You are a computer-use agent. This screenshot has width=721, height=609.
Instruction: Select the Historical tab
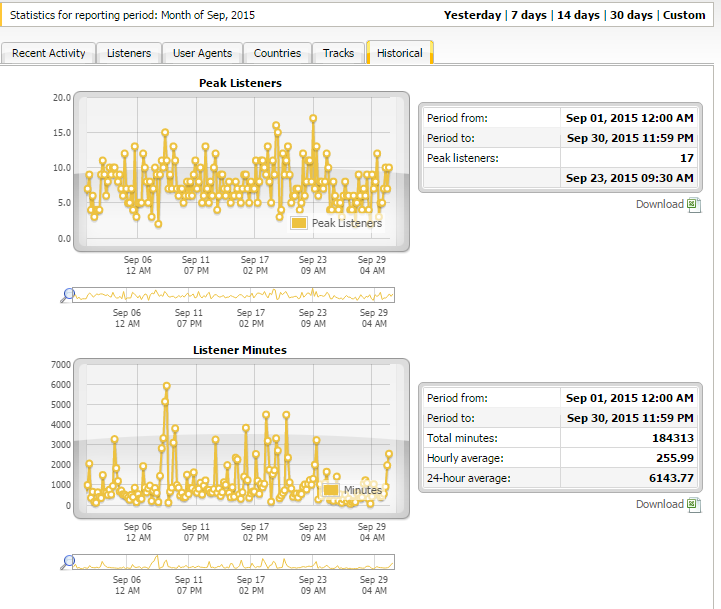(x=400, y=53)
